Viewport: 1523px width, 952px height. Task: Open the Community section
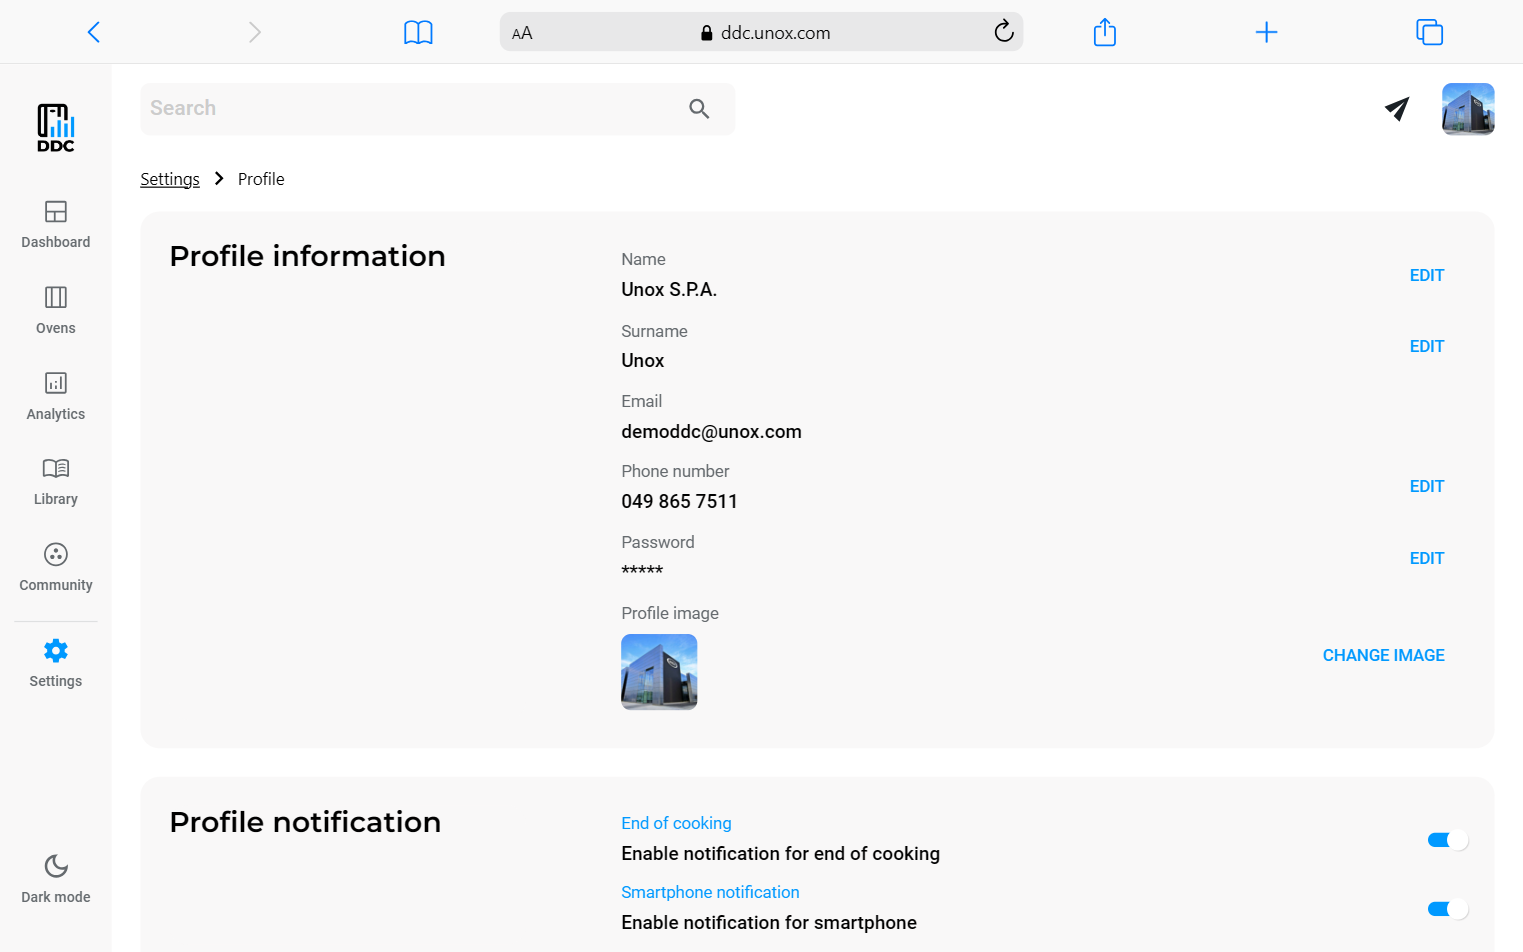55,567
